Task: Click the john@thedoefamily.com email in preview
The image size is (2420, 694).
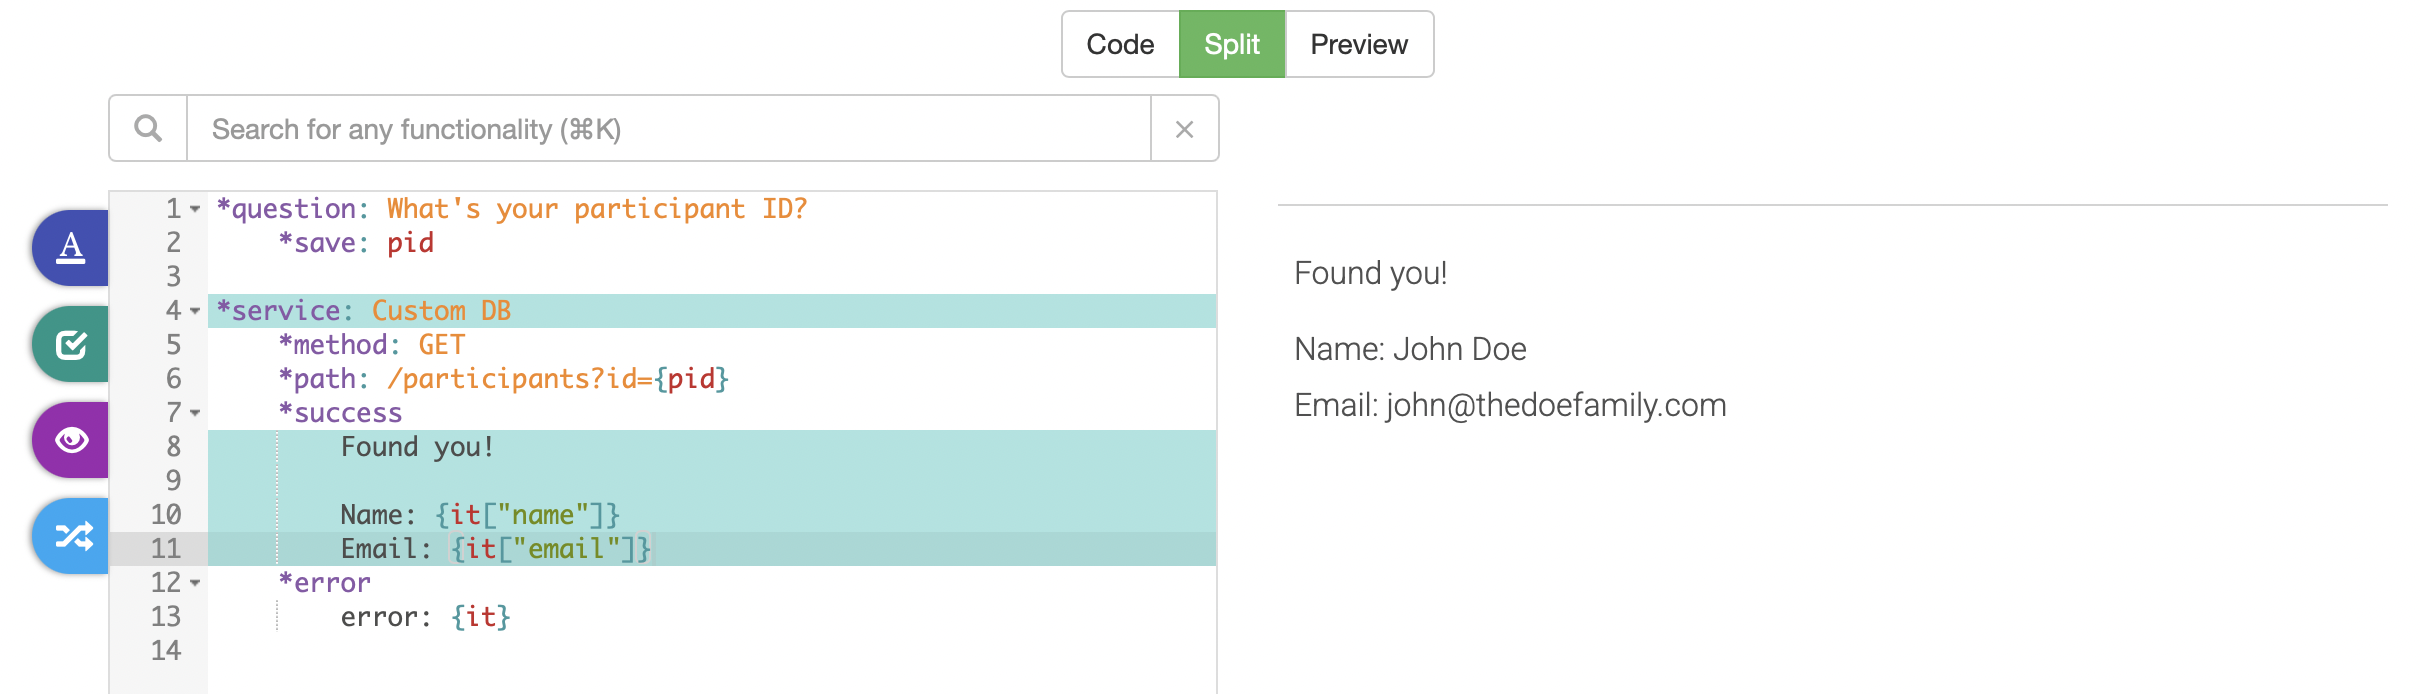Action: tap(1556, 405)
